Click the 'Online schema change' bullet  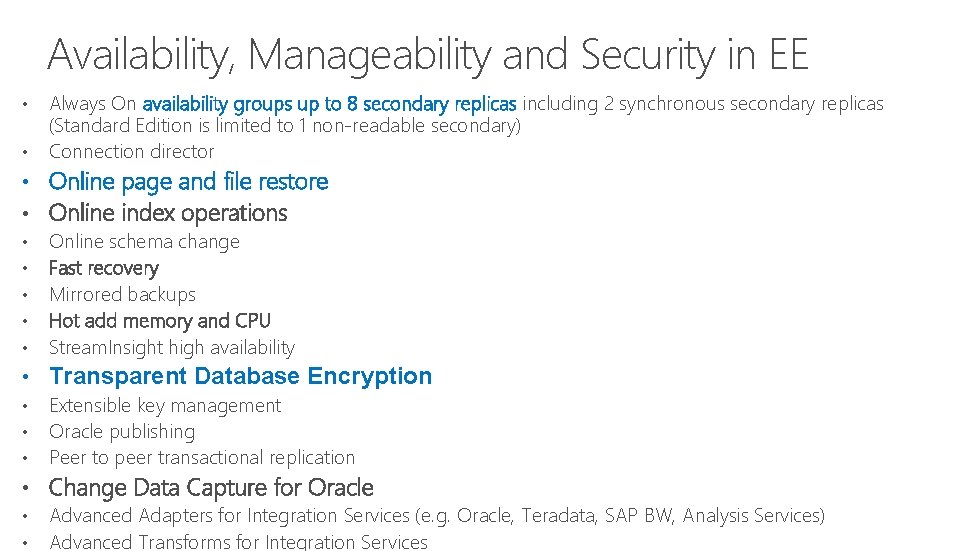click(144, 242)
